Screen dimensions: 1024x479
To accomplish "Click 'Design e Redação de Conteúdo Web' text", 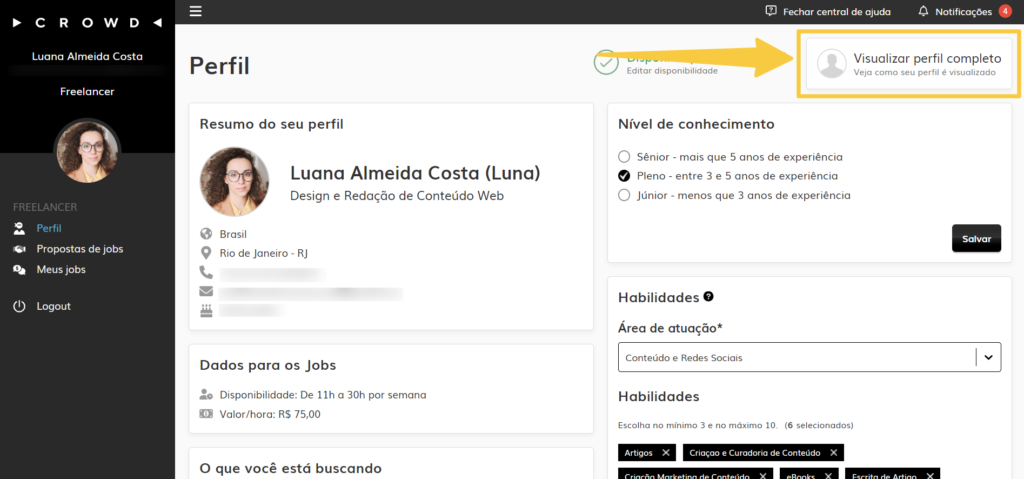I will (397, 195).
